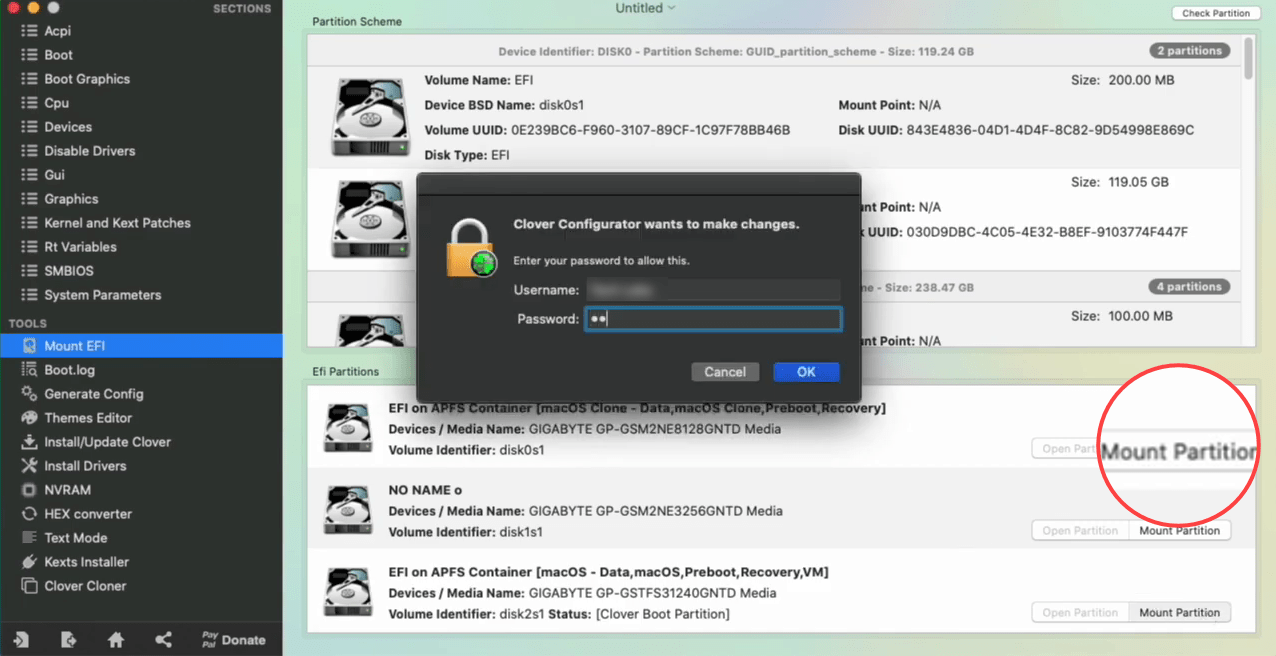1276x656 pixels.
Task: Click the disk icon beside Volume Name EFI
Action: [x=369, y=117]
